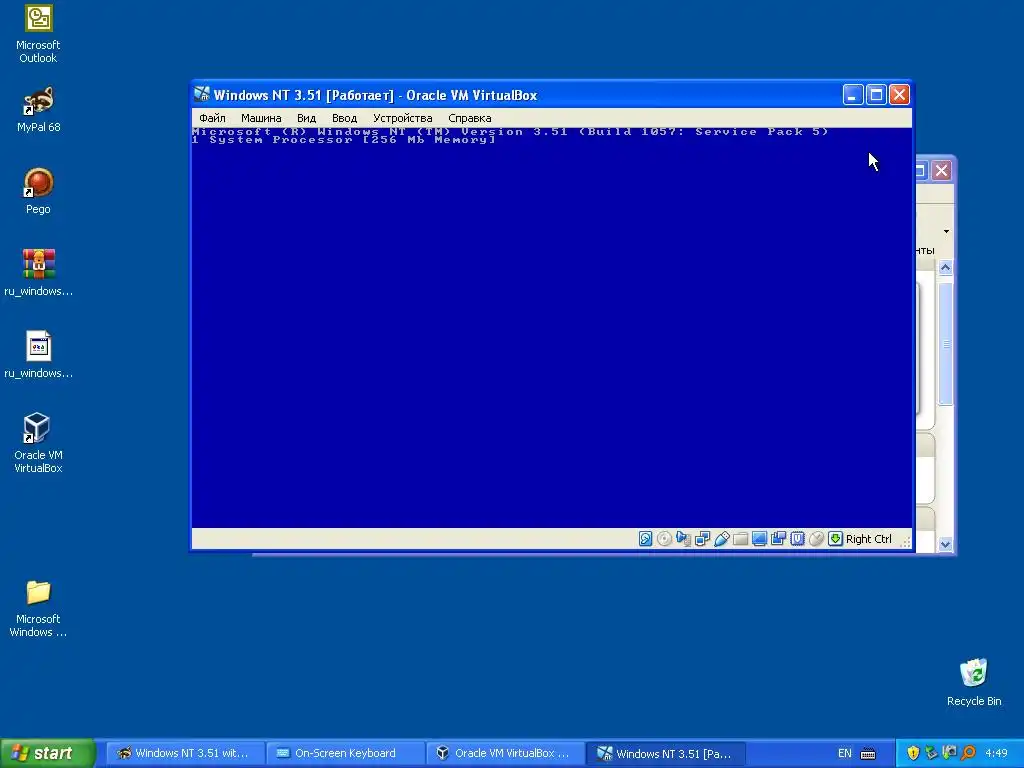Maximize the Windows NT 3.51 VM window
This screenshot has height=768, width=1024.
[x=876, y=95]
